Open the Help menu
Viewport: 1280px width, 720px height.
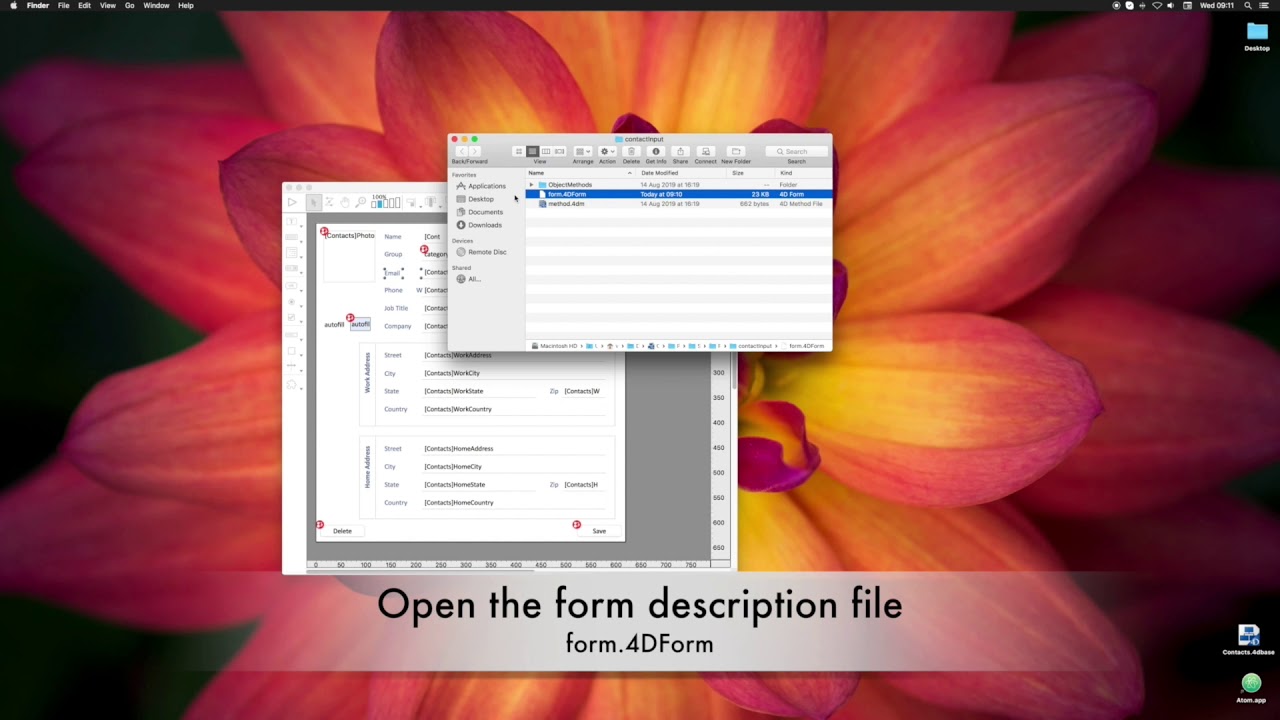[186, 5]
